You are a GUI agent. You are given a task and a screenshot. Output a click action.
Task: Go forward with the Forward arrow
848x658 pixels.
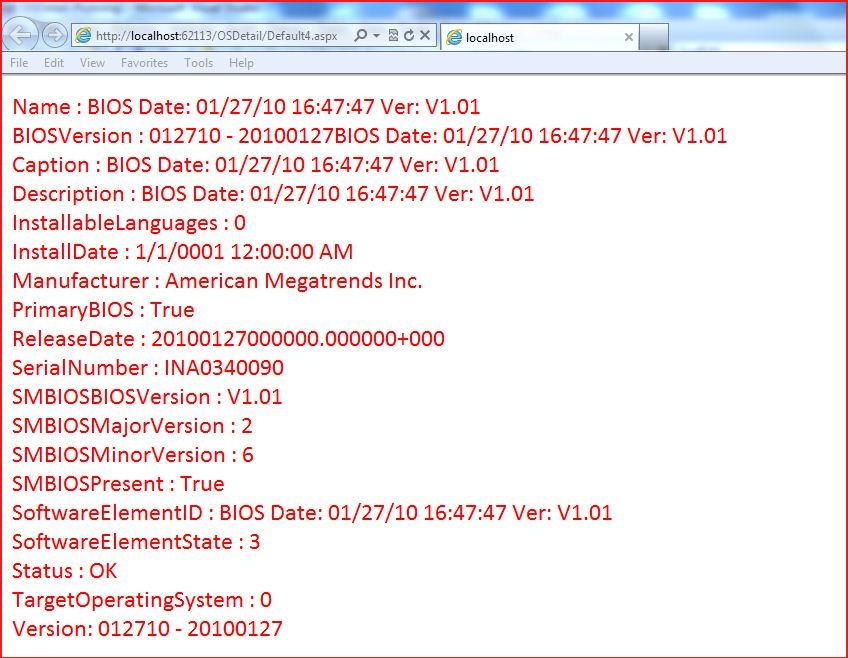coord(54,36)
